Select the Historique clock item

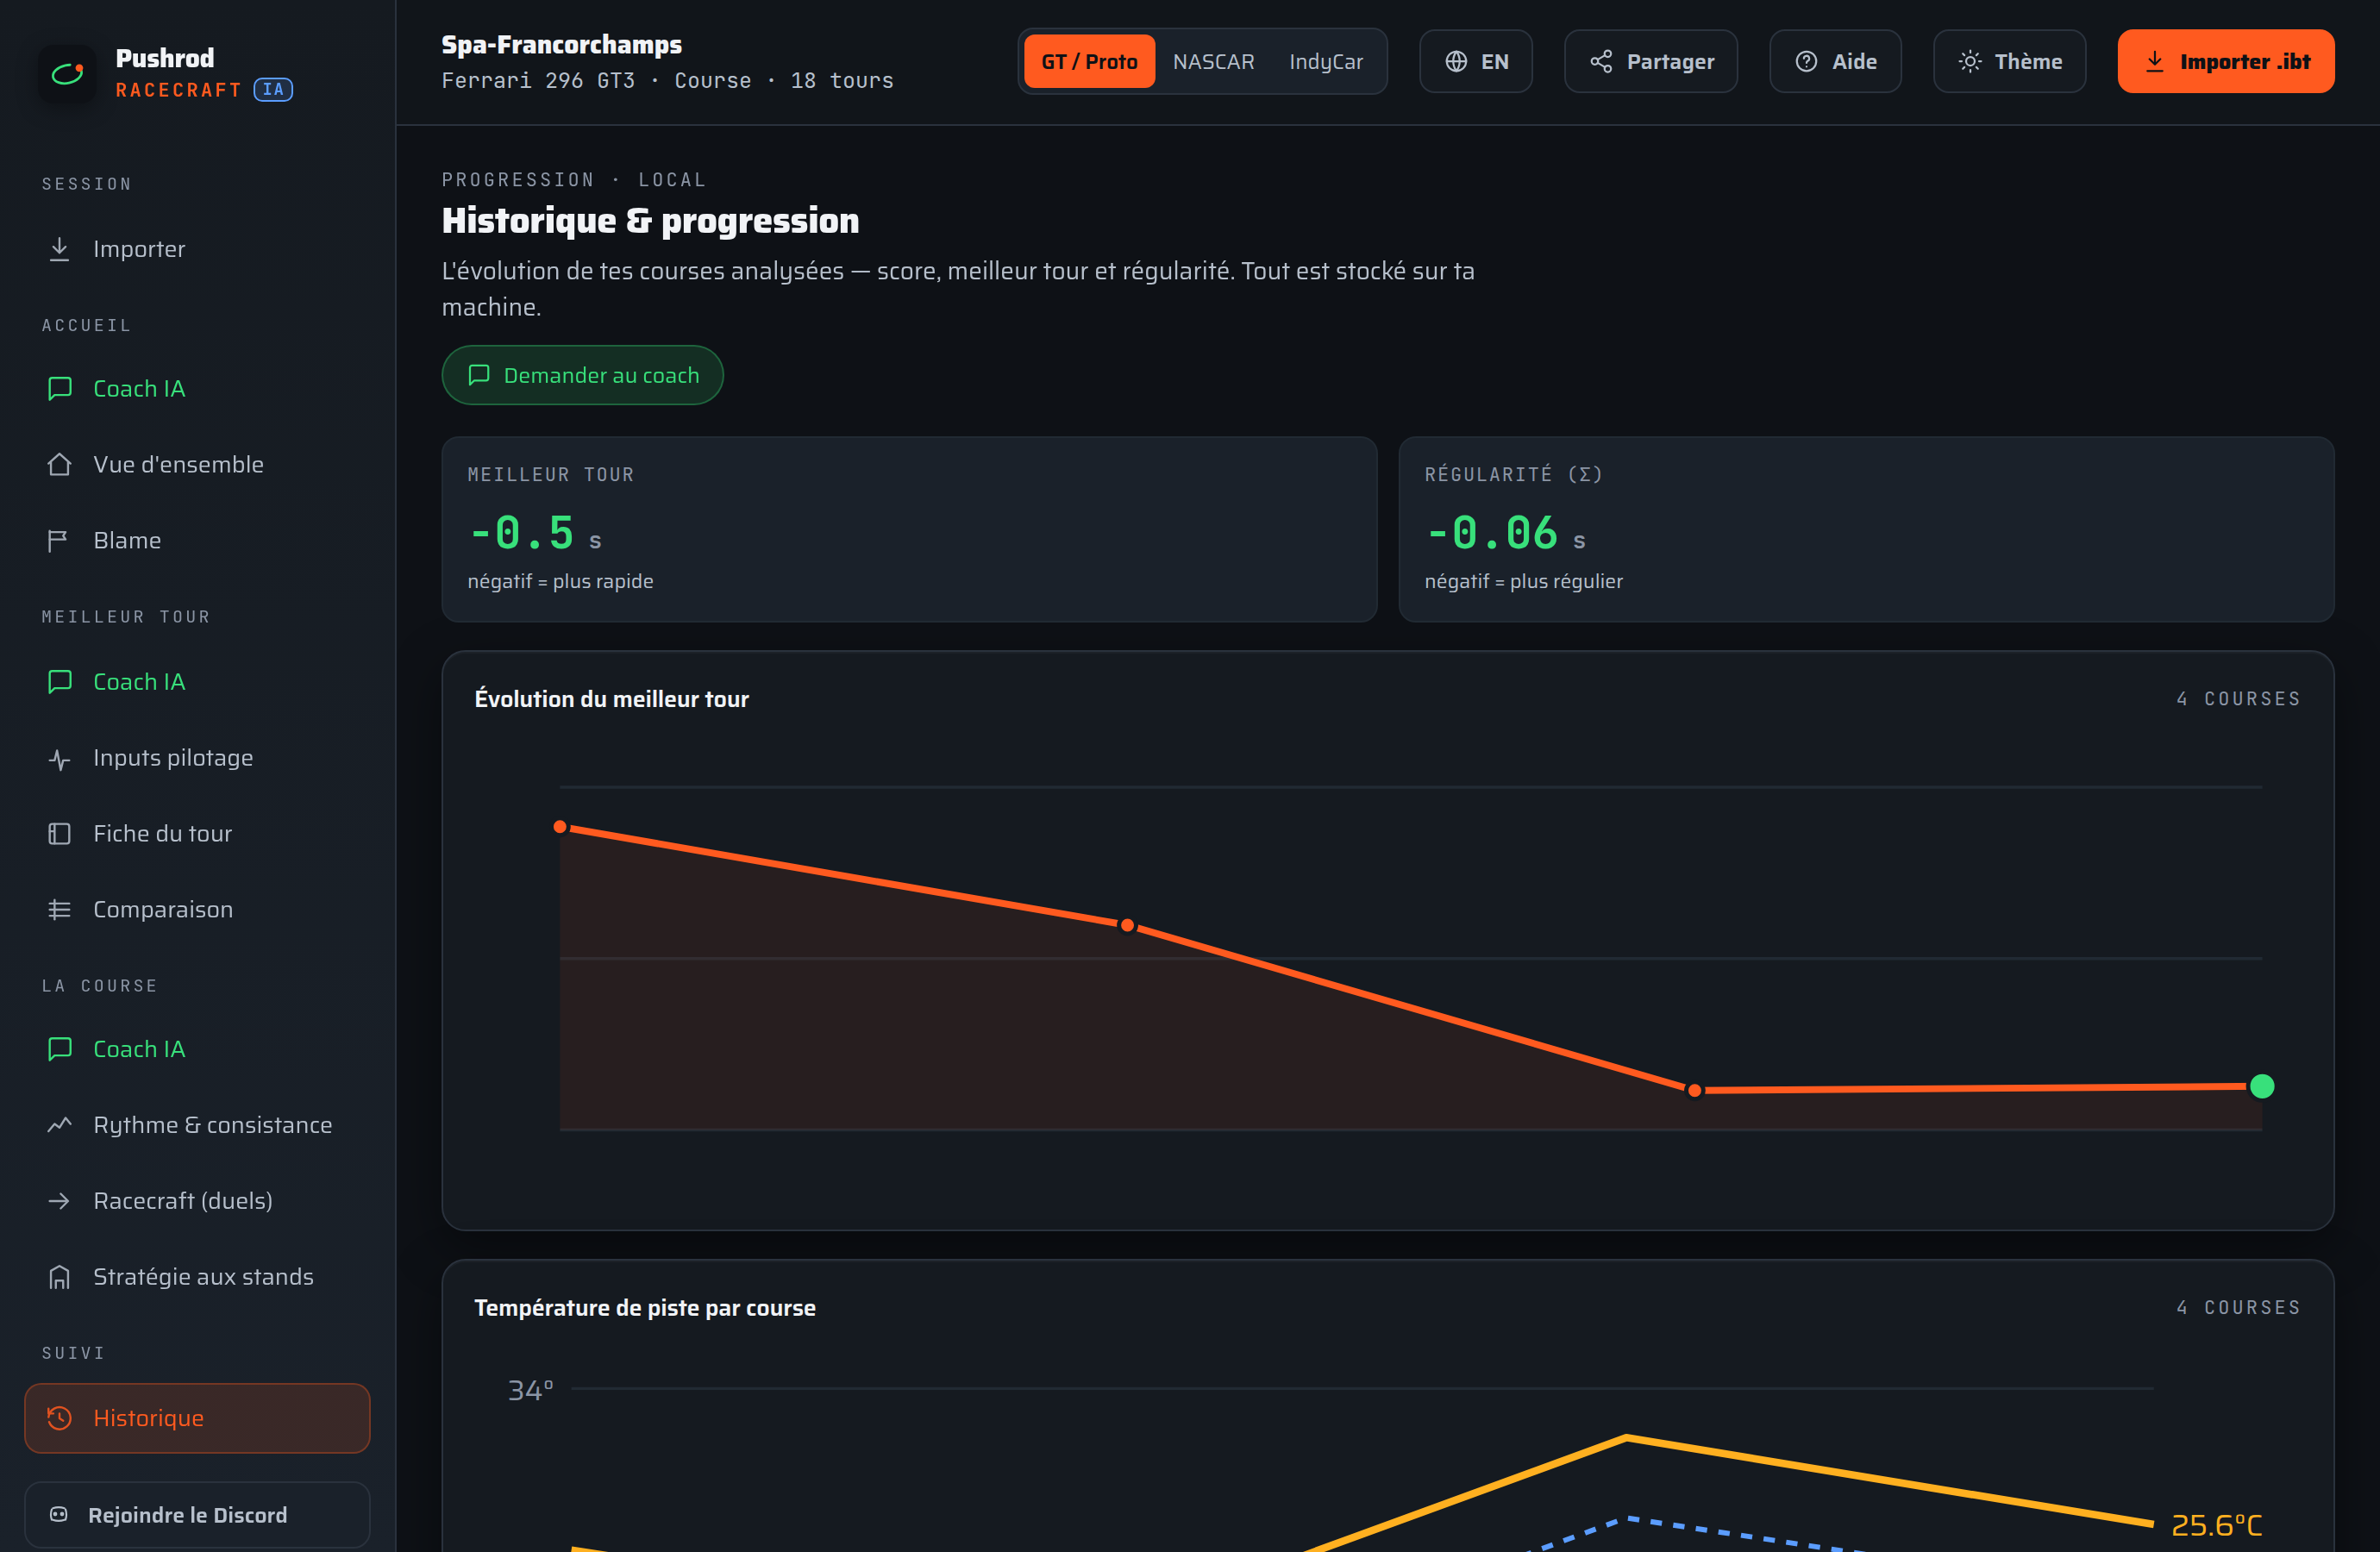[197, 1418]
